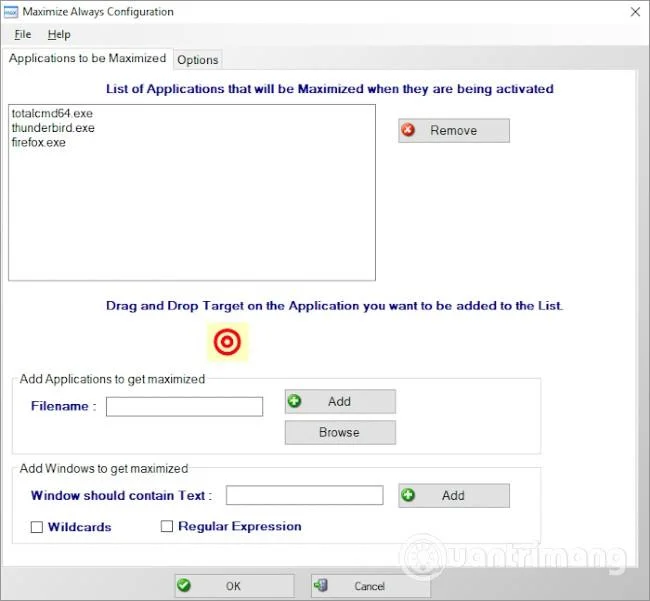Click the Maximize Always app icon in the title bar

10,12
